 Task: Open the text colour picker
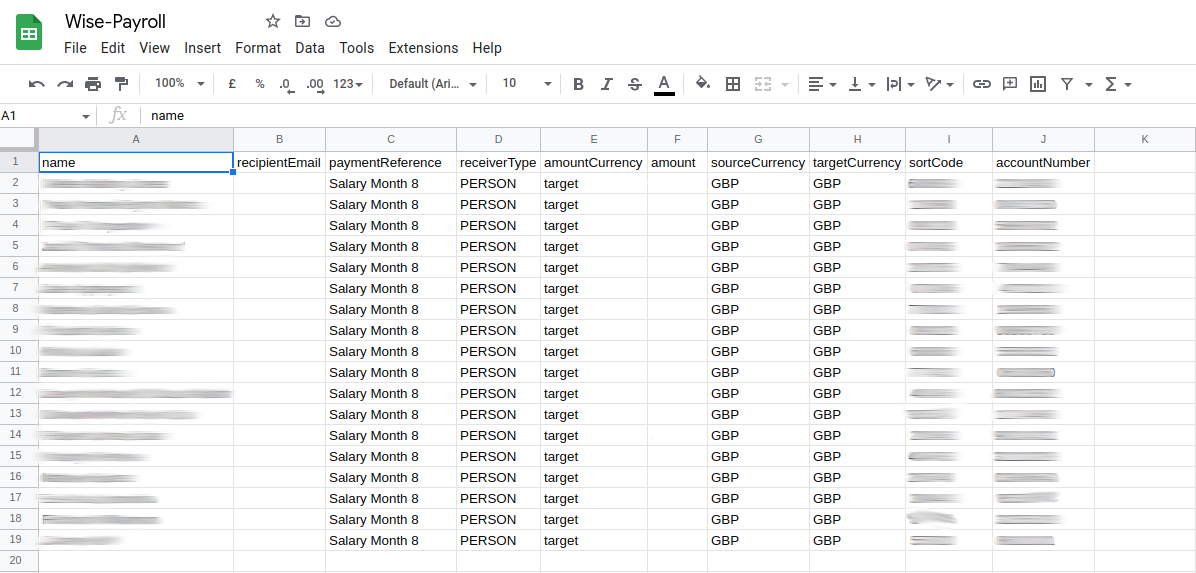point(664,85)
